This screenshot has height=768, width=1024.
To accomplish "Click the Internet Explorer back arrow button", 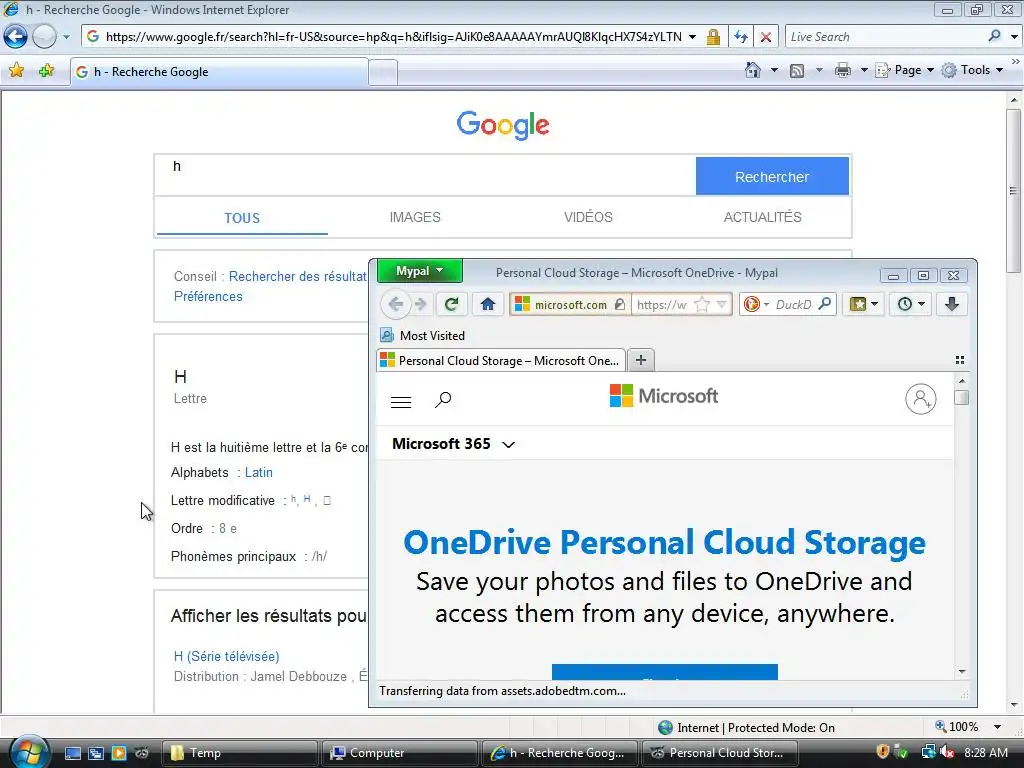I will coord(15,37).
